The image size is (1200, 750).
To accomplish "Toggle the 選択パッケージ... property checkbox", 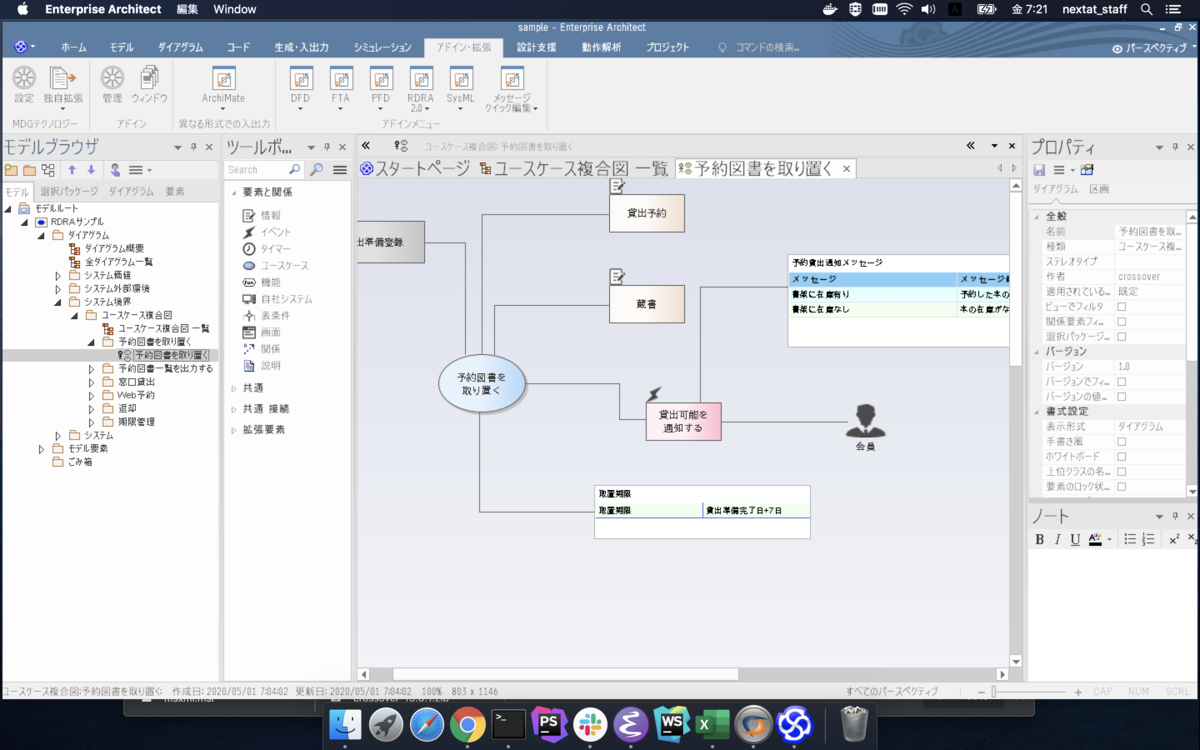I will pos(1121,337).
